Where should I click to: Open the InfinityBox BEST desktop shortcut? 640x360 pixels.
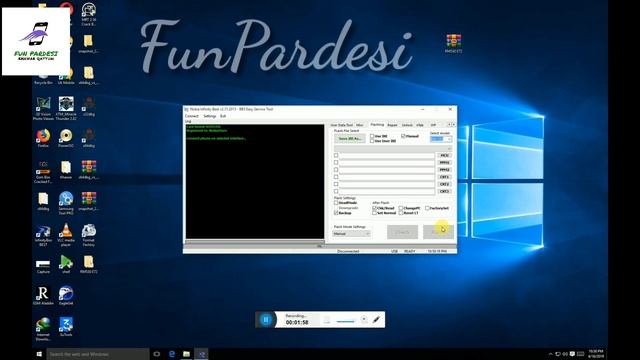[x=43, y=235]
